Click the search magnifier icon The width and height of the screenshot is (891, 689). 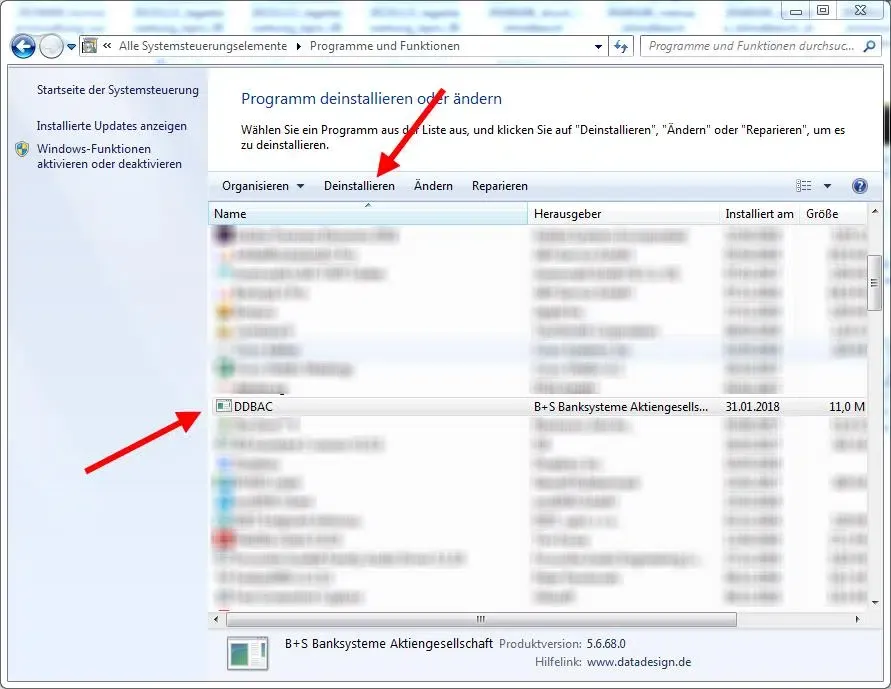pos(870,46)
